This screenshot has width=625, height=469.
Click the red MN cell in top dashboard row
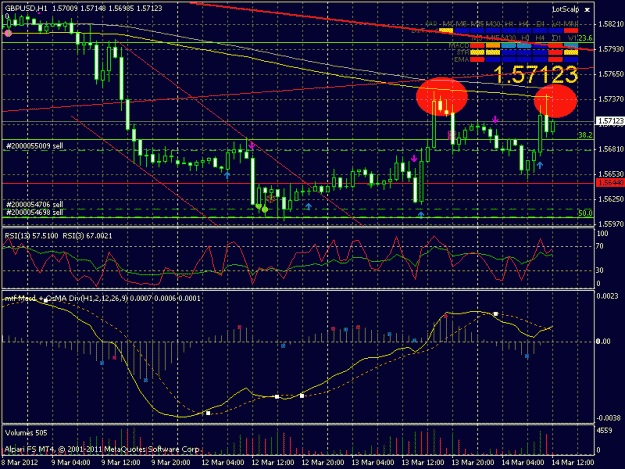(x=571, y=30)
